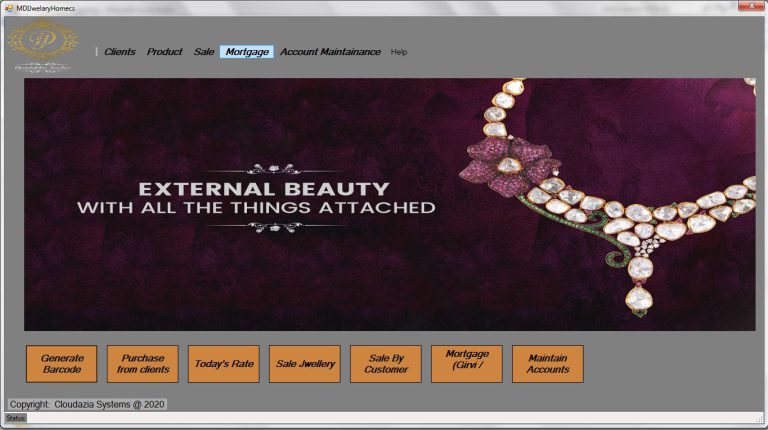768x430 pixels.
Task: Select the Sale By Customer button
Action: [x=386, y=364]
